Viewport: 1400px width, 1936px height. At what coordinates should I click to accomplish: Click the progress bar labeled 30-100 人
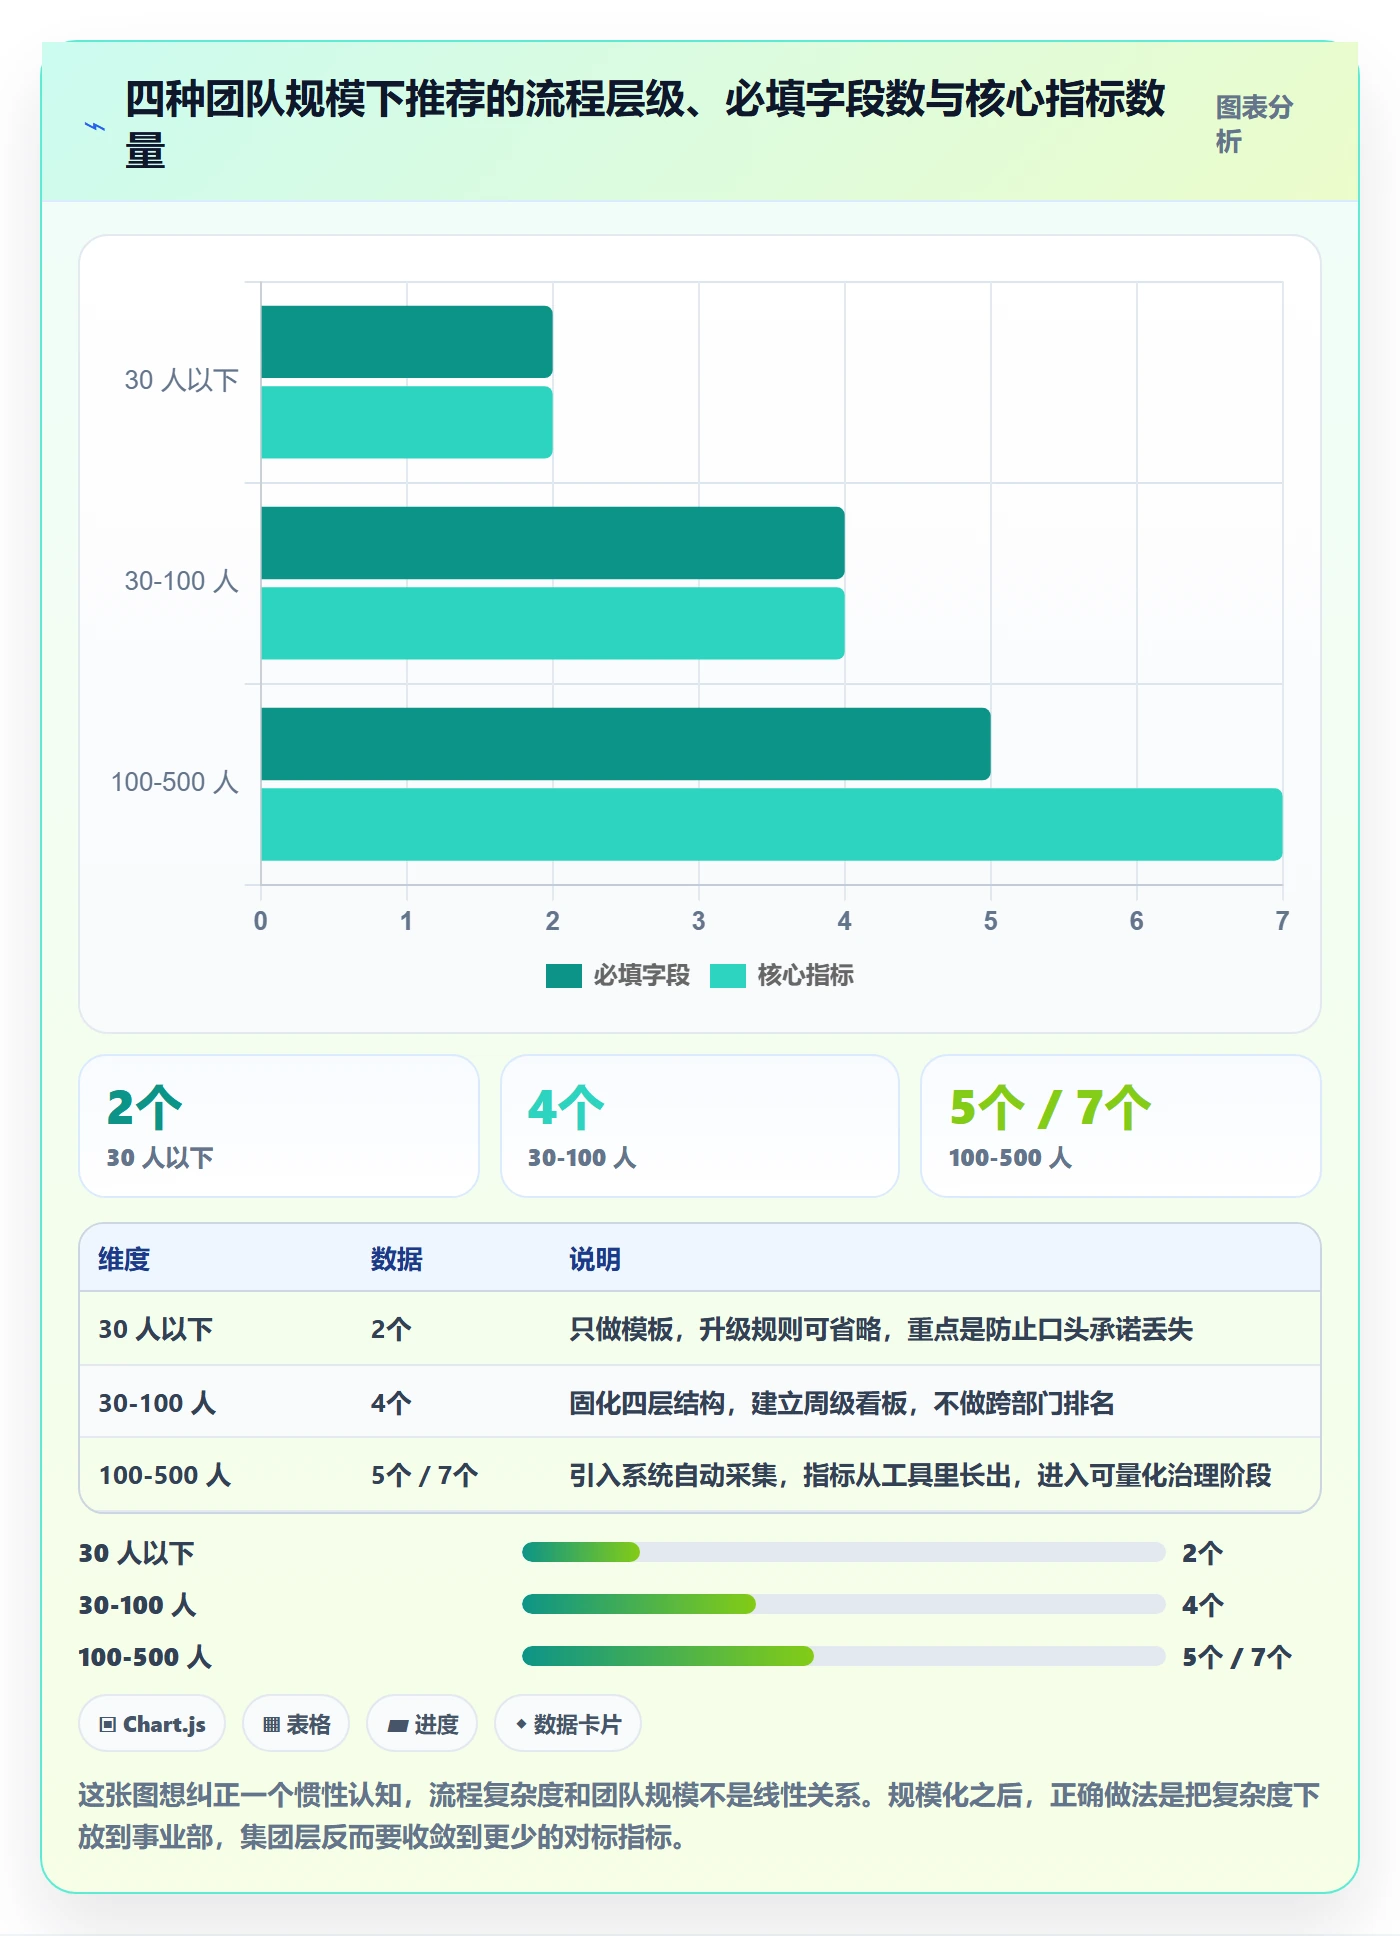pyautogui.click(x=843, y=1604)
